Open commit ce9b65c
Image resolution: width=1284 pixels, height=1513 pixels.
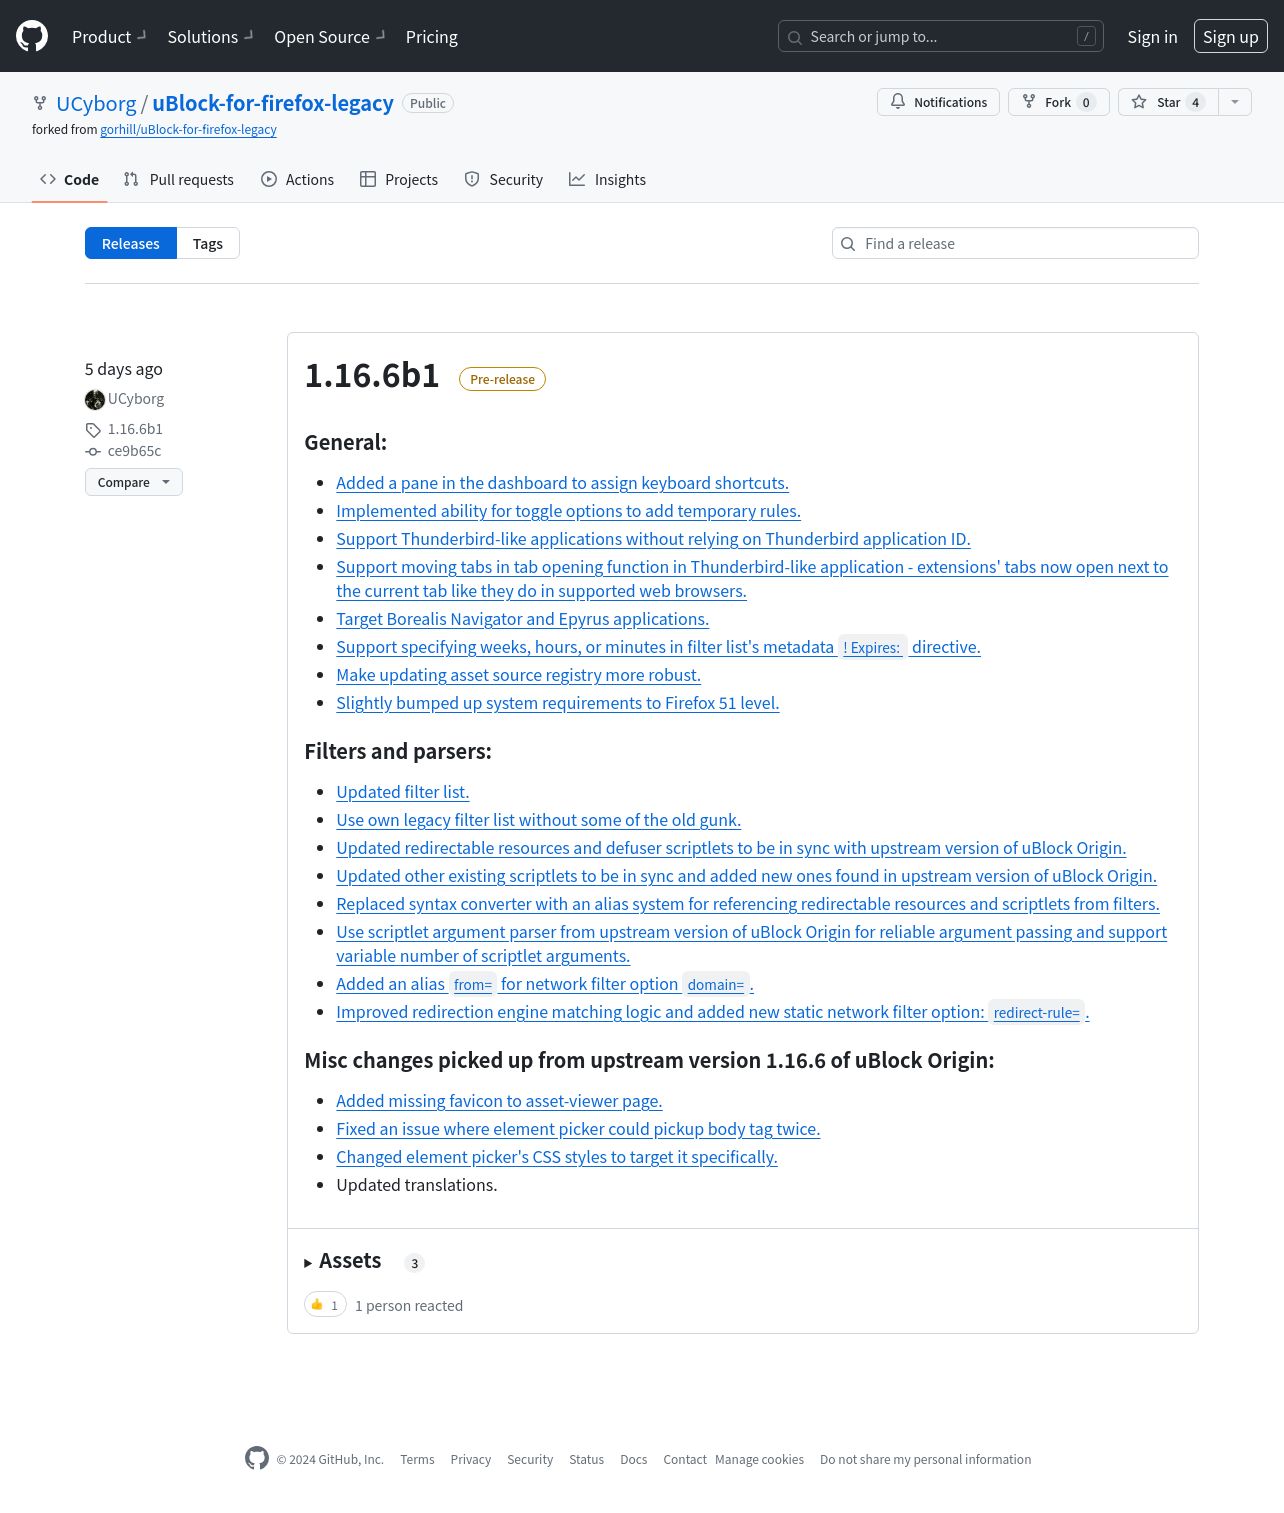coord(134,451)
